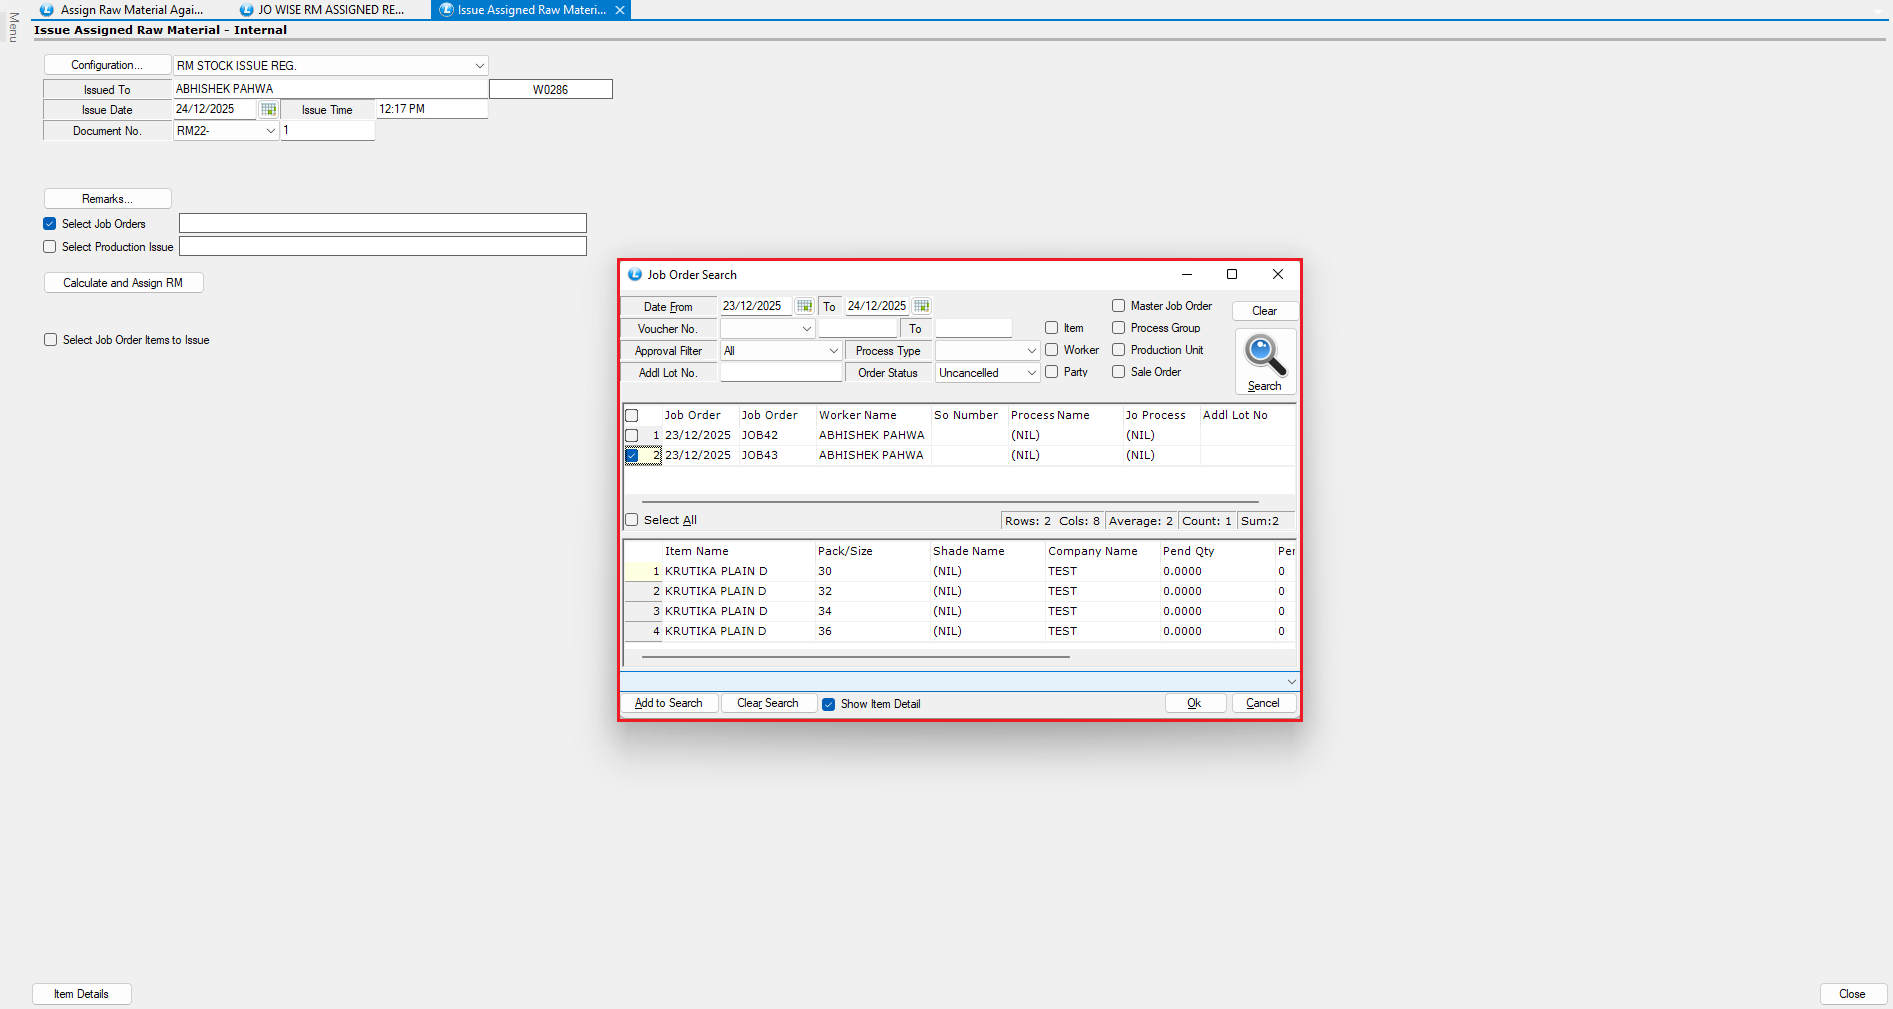Click the Job Order Search window icon
Screen dimensions: 1893x1009
click(634, 274)
